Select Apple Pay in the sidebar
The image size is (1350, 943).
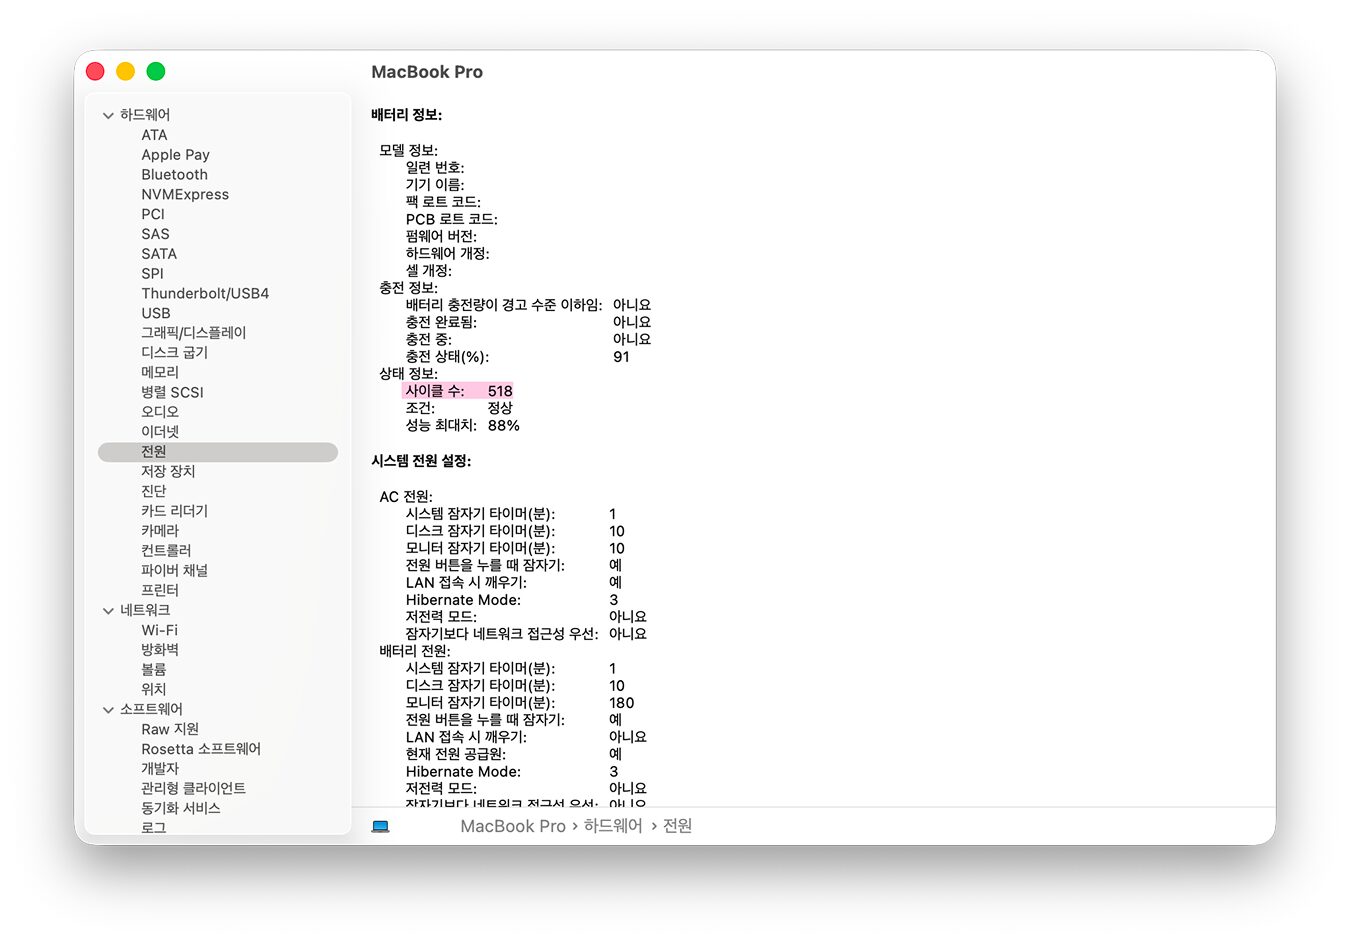(175, 154)
